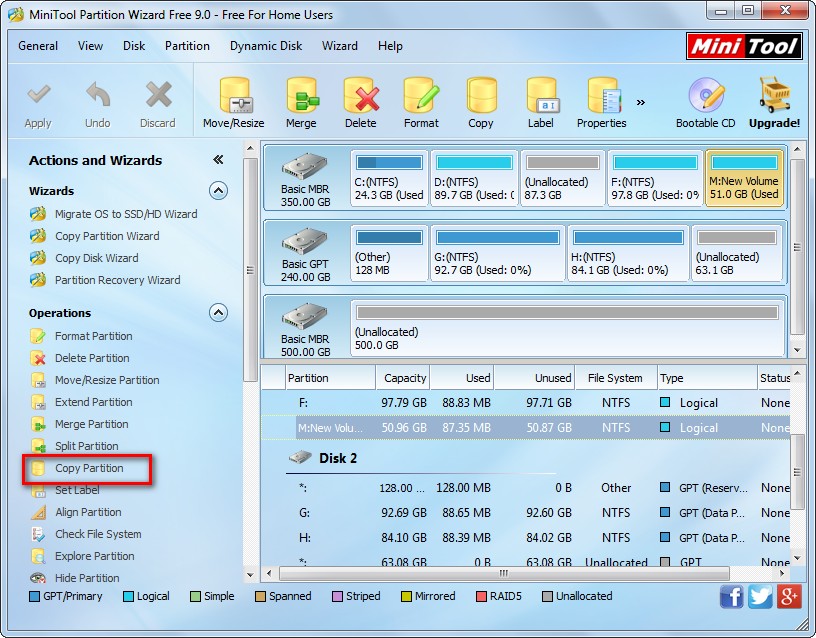816x638 pixels.
Task: Select the H: row in partition list
Action: point(526,538)
